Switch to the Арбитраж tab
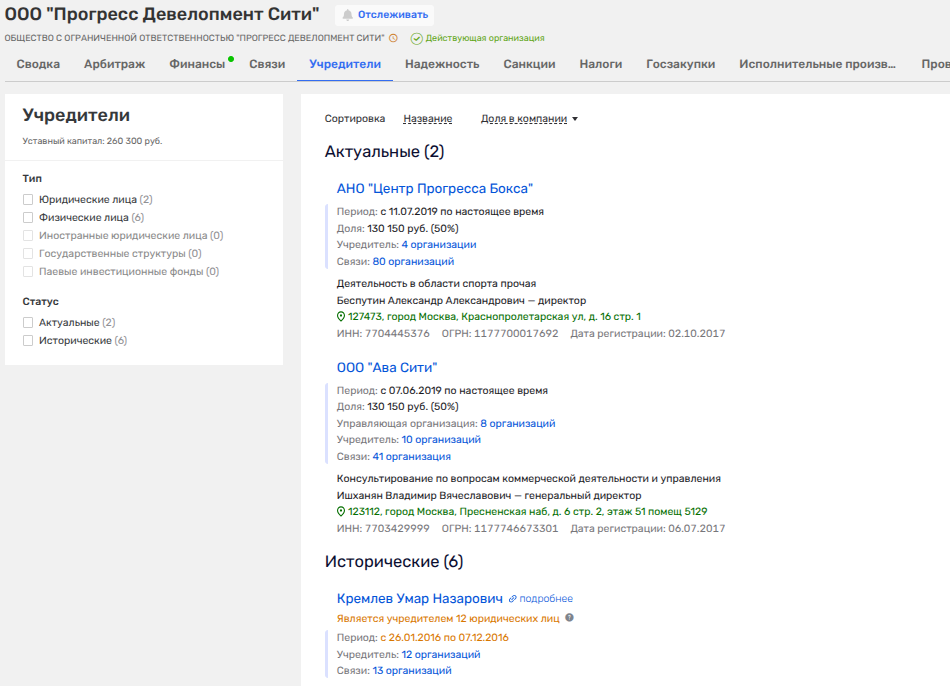This screenshot has height=686, width=950. 114,64
